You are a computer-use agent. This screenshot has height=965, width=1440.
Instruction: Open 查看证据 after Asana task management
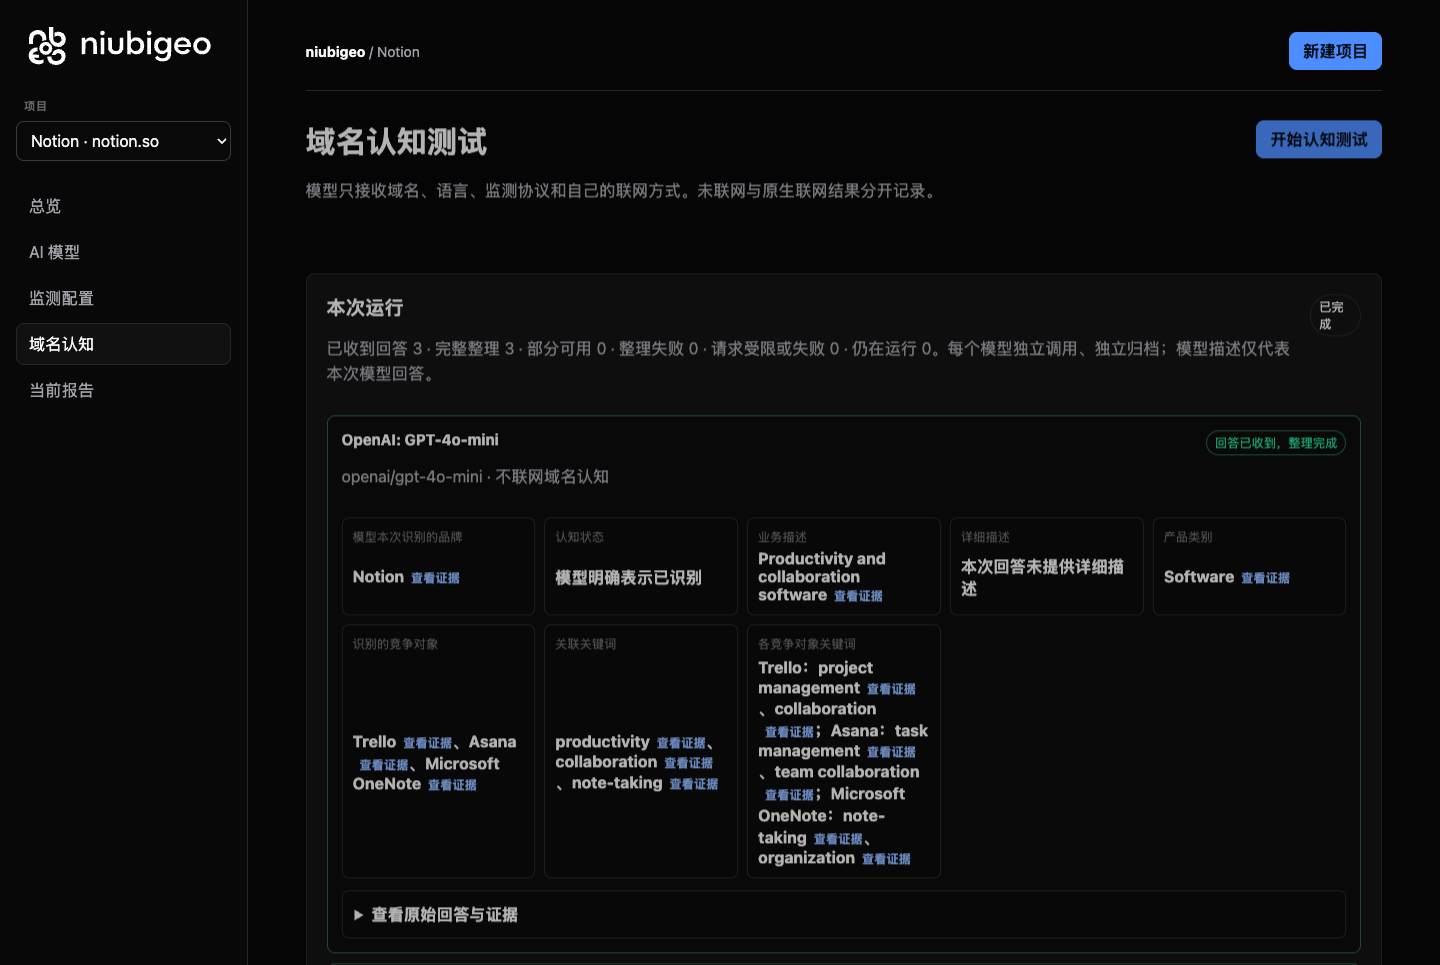(x=891, y=752)
